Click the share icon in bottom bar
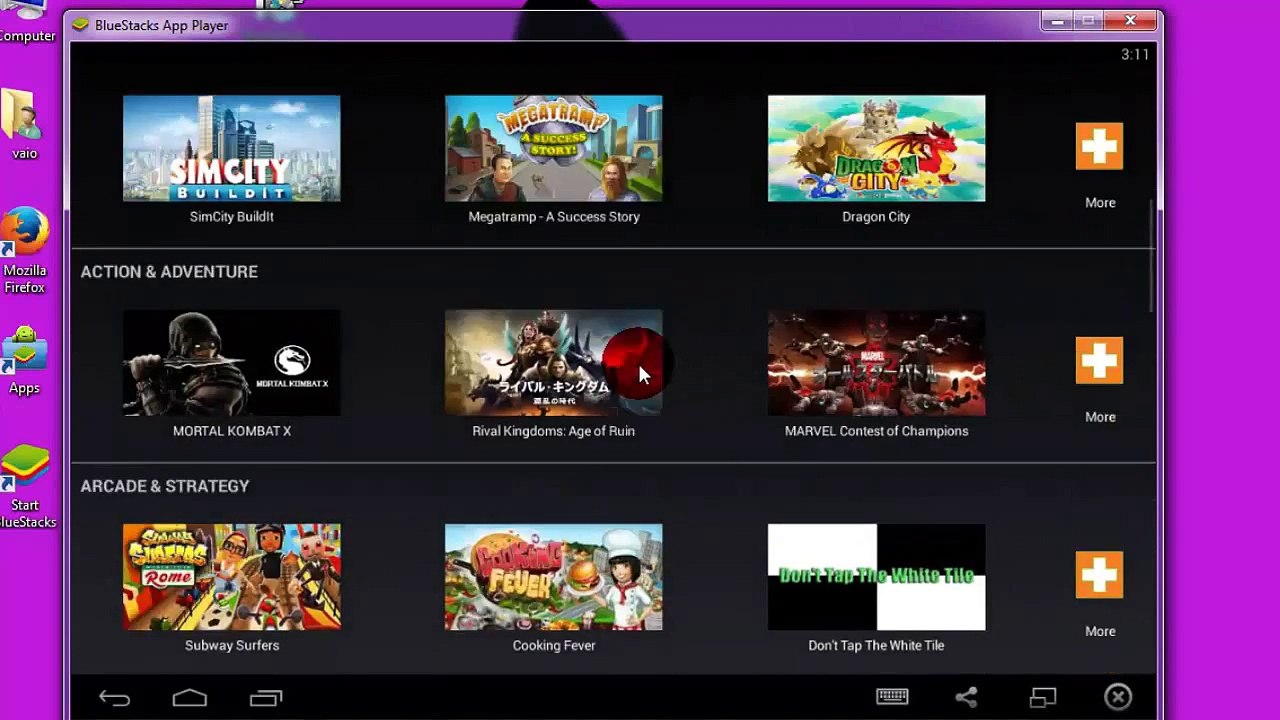Screen dimensions: 1280x720 pyautogui.click(x=966, y=697)
